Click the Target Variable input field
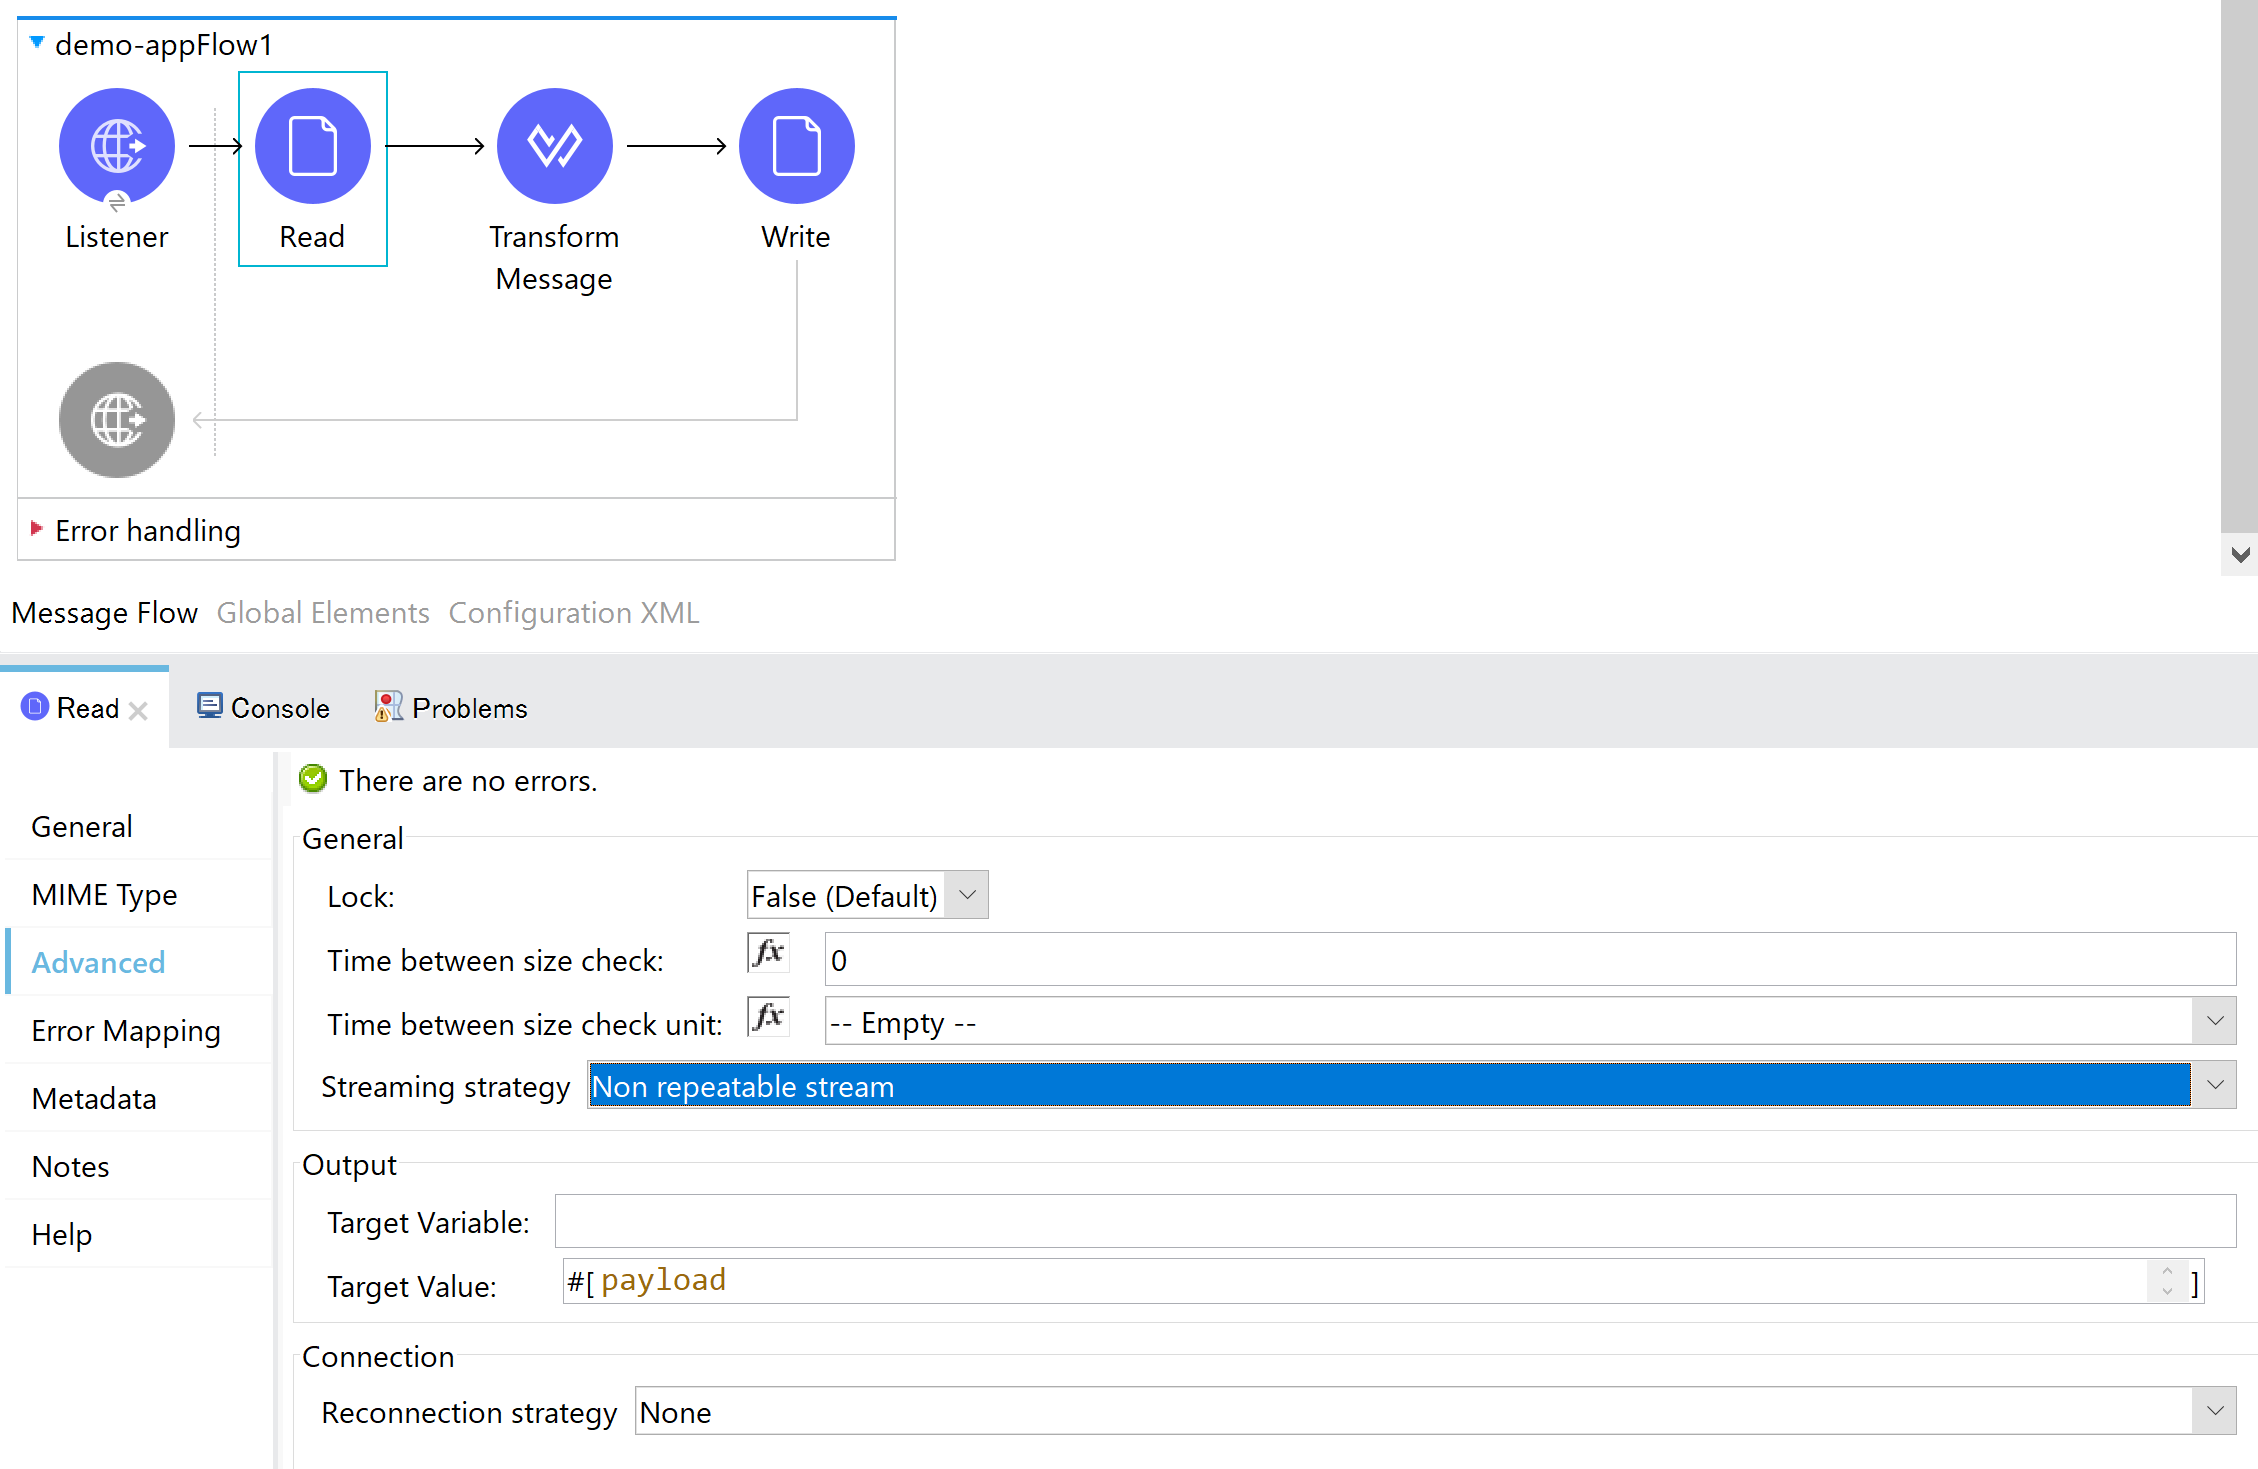This screenshot has height=1469, width=2258. (x=1394, y=1221)
